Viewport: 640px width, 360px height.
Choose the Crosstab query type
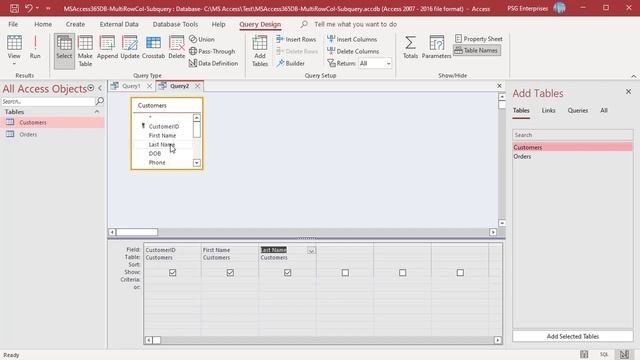153,47
